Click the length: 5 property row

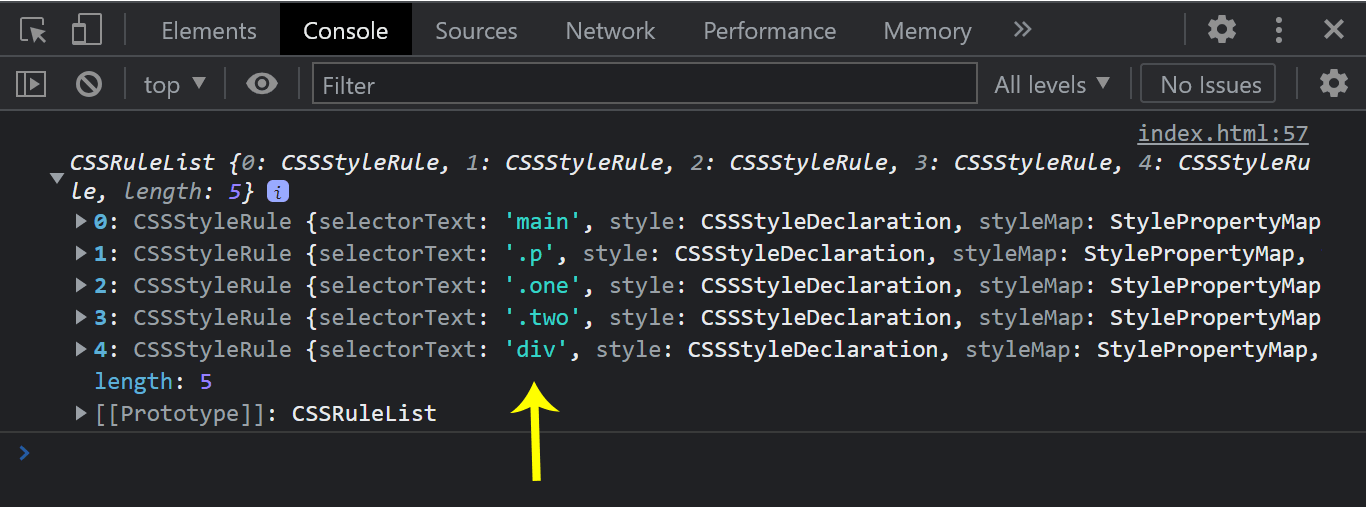[153, 381]
